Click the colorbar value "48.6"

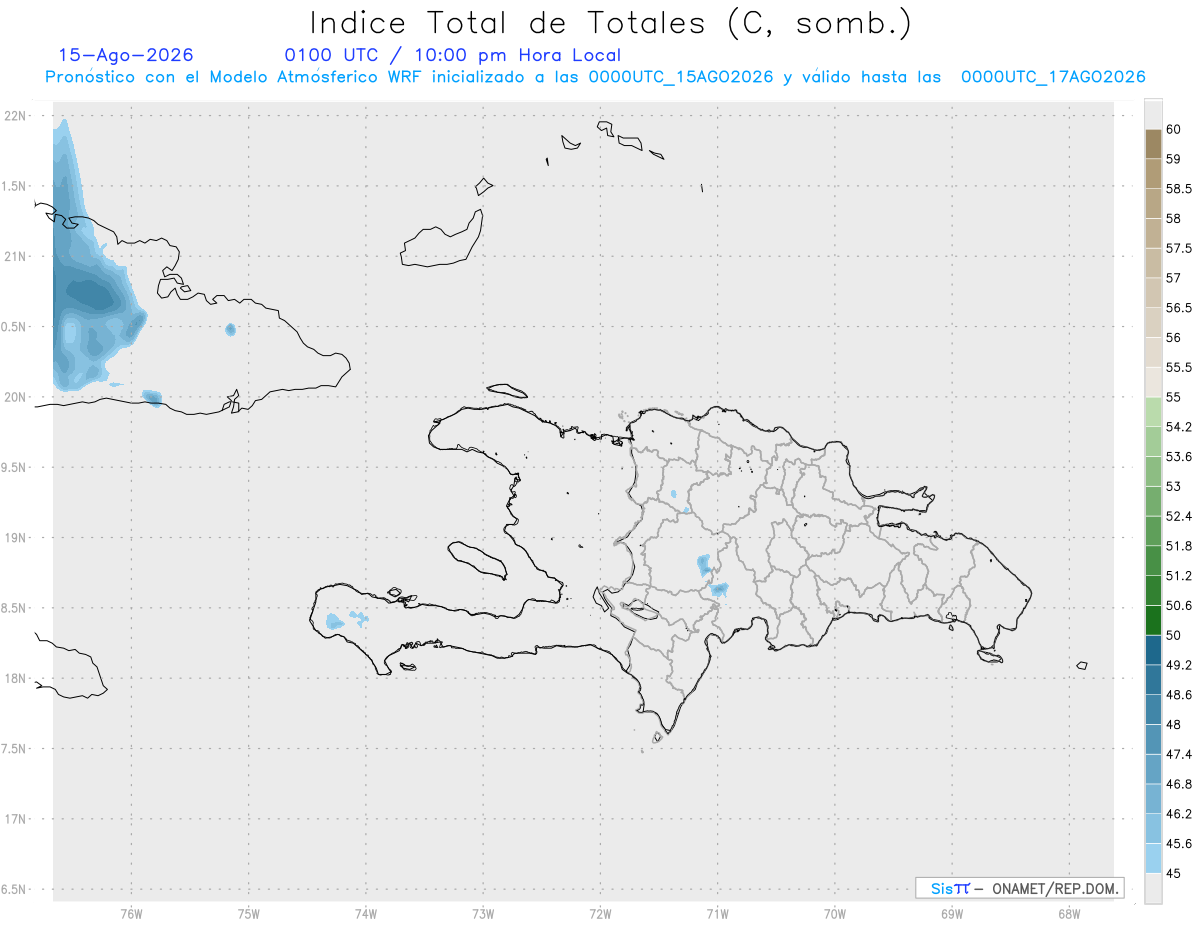click(1180, 695)
